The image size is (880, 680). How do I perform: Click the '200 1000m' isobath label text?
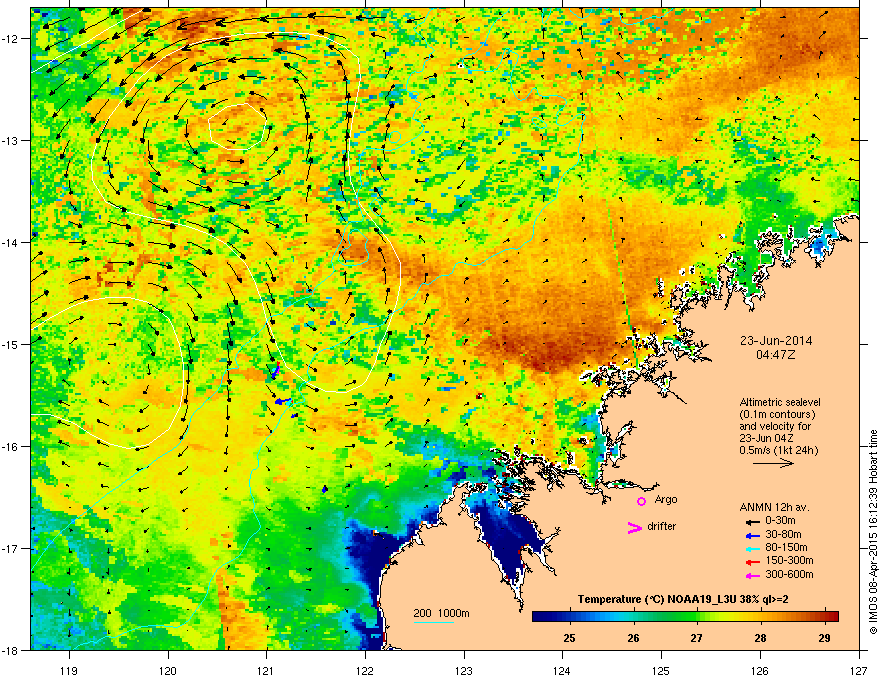[x=441, y=613]
